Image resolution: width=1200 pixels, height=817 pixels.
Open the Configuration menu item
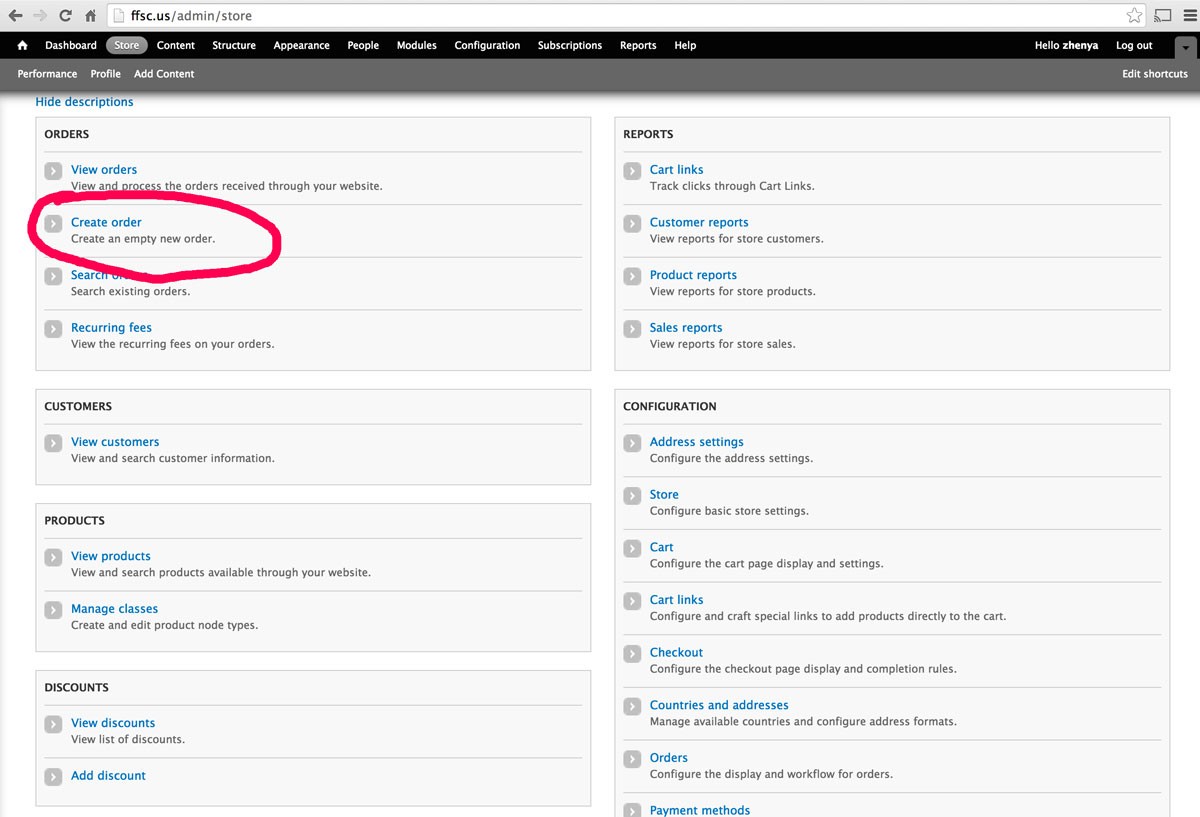point(487,45)
